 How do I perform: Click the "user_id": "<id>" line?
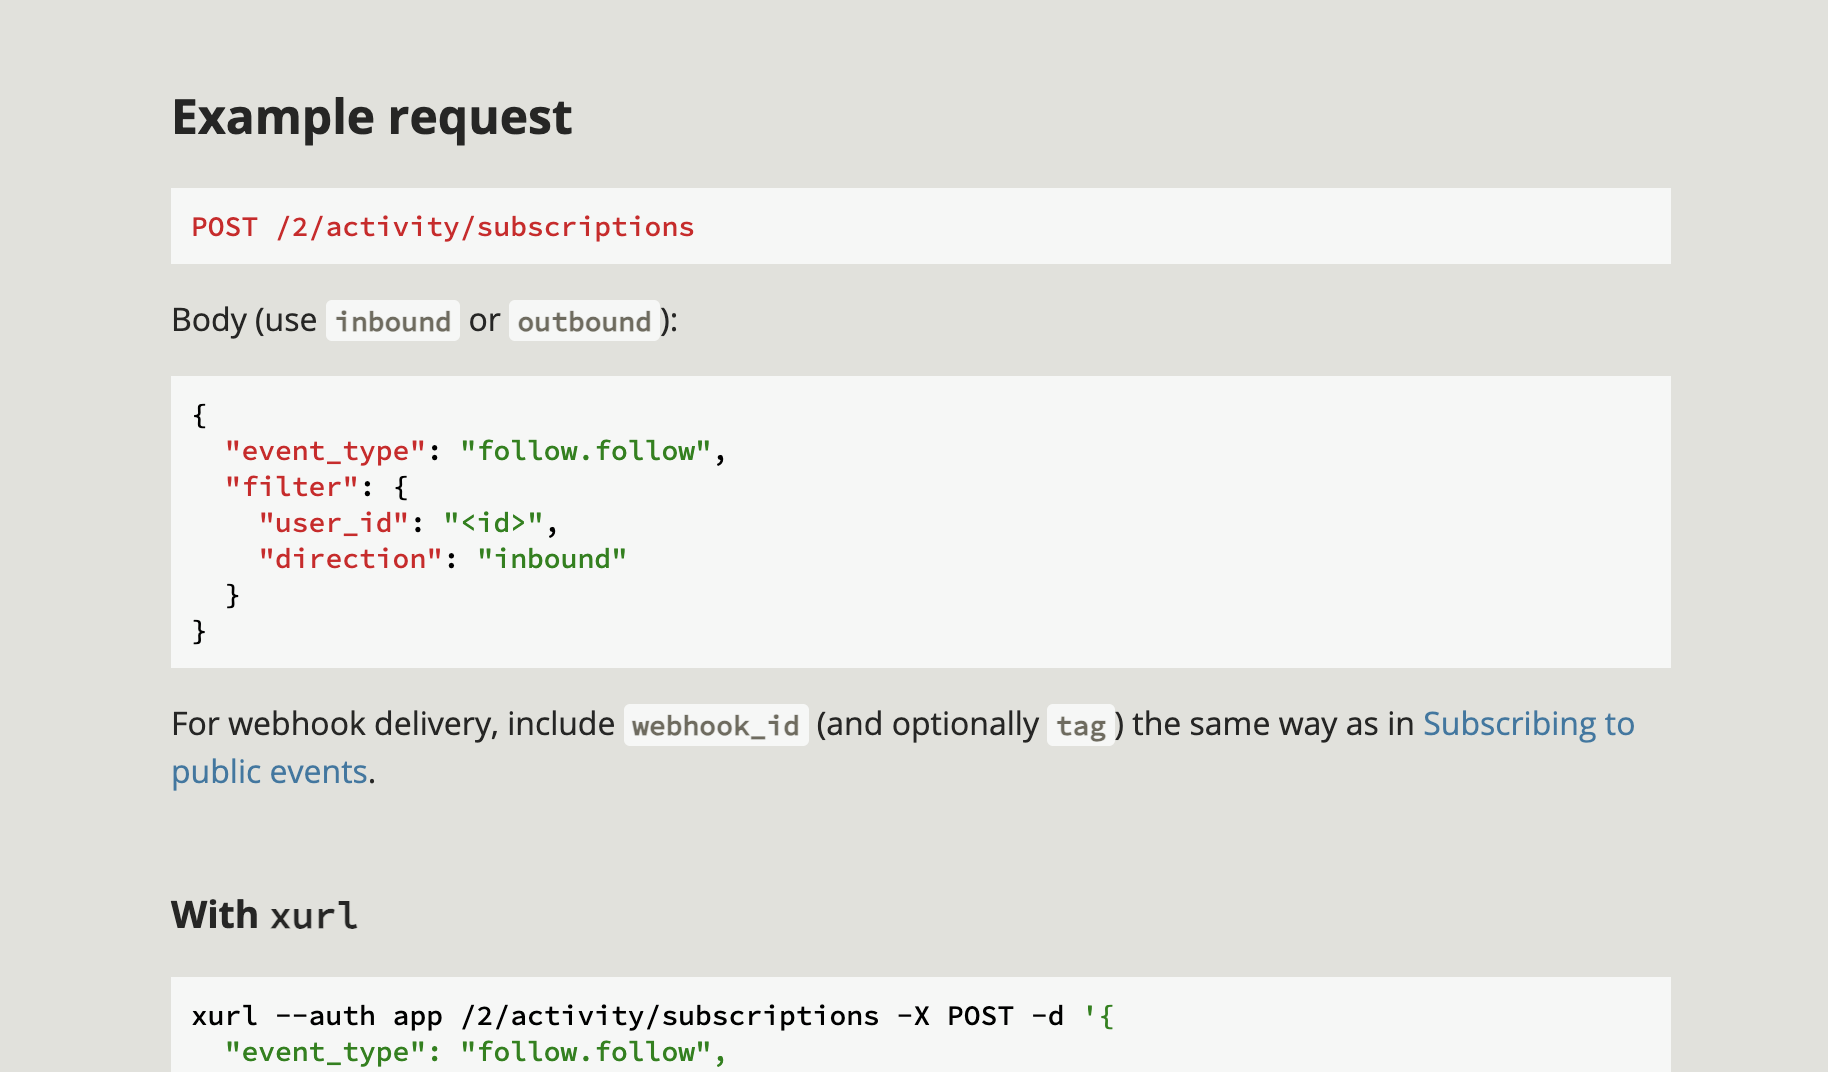(409, 523)
